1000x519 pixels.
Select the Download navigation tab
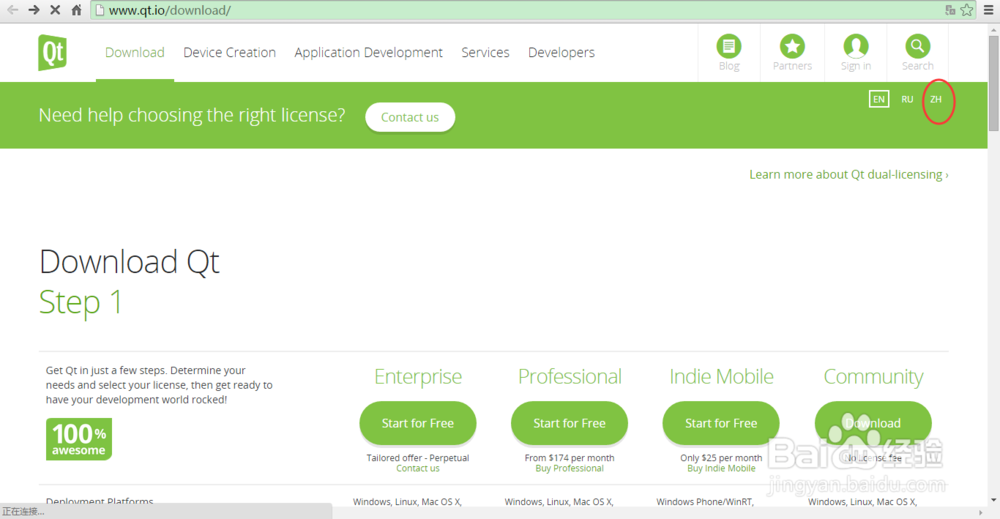coord(135,52)
